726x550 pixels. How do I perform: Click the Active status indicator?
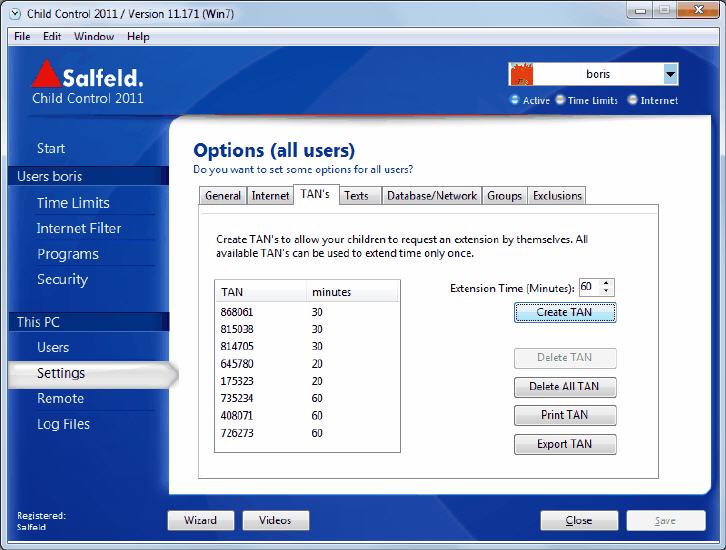[530, 100]
